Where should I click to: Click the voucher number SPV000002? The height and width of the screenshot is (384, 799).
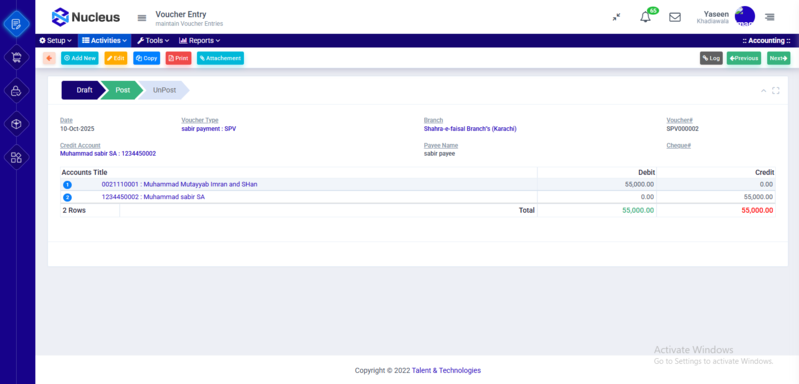pos(682,129)
